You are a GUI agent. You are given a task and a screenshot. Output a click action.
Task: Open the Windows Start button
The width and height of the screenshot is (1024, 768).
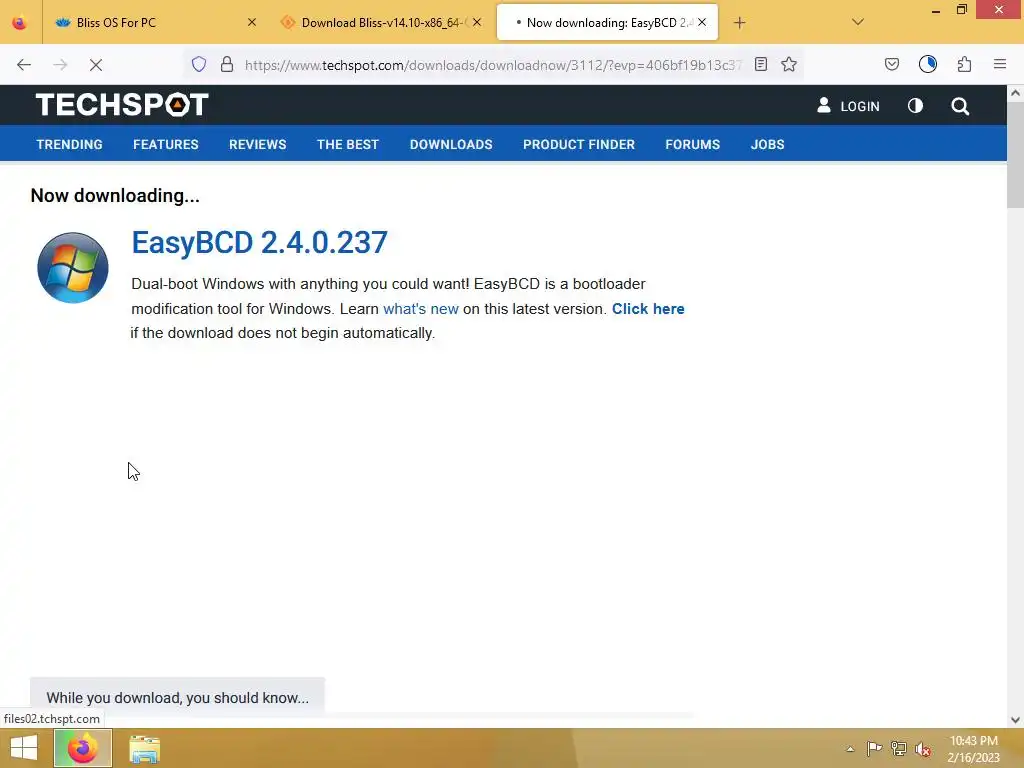pos(24,748)
